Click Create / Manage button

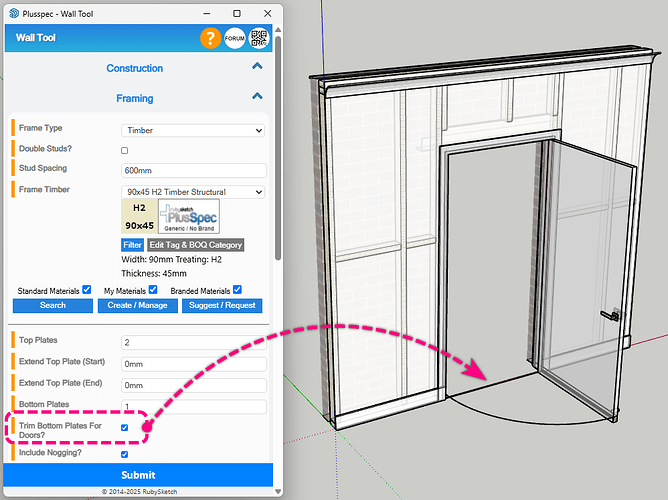pos(138,305)
